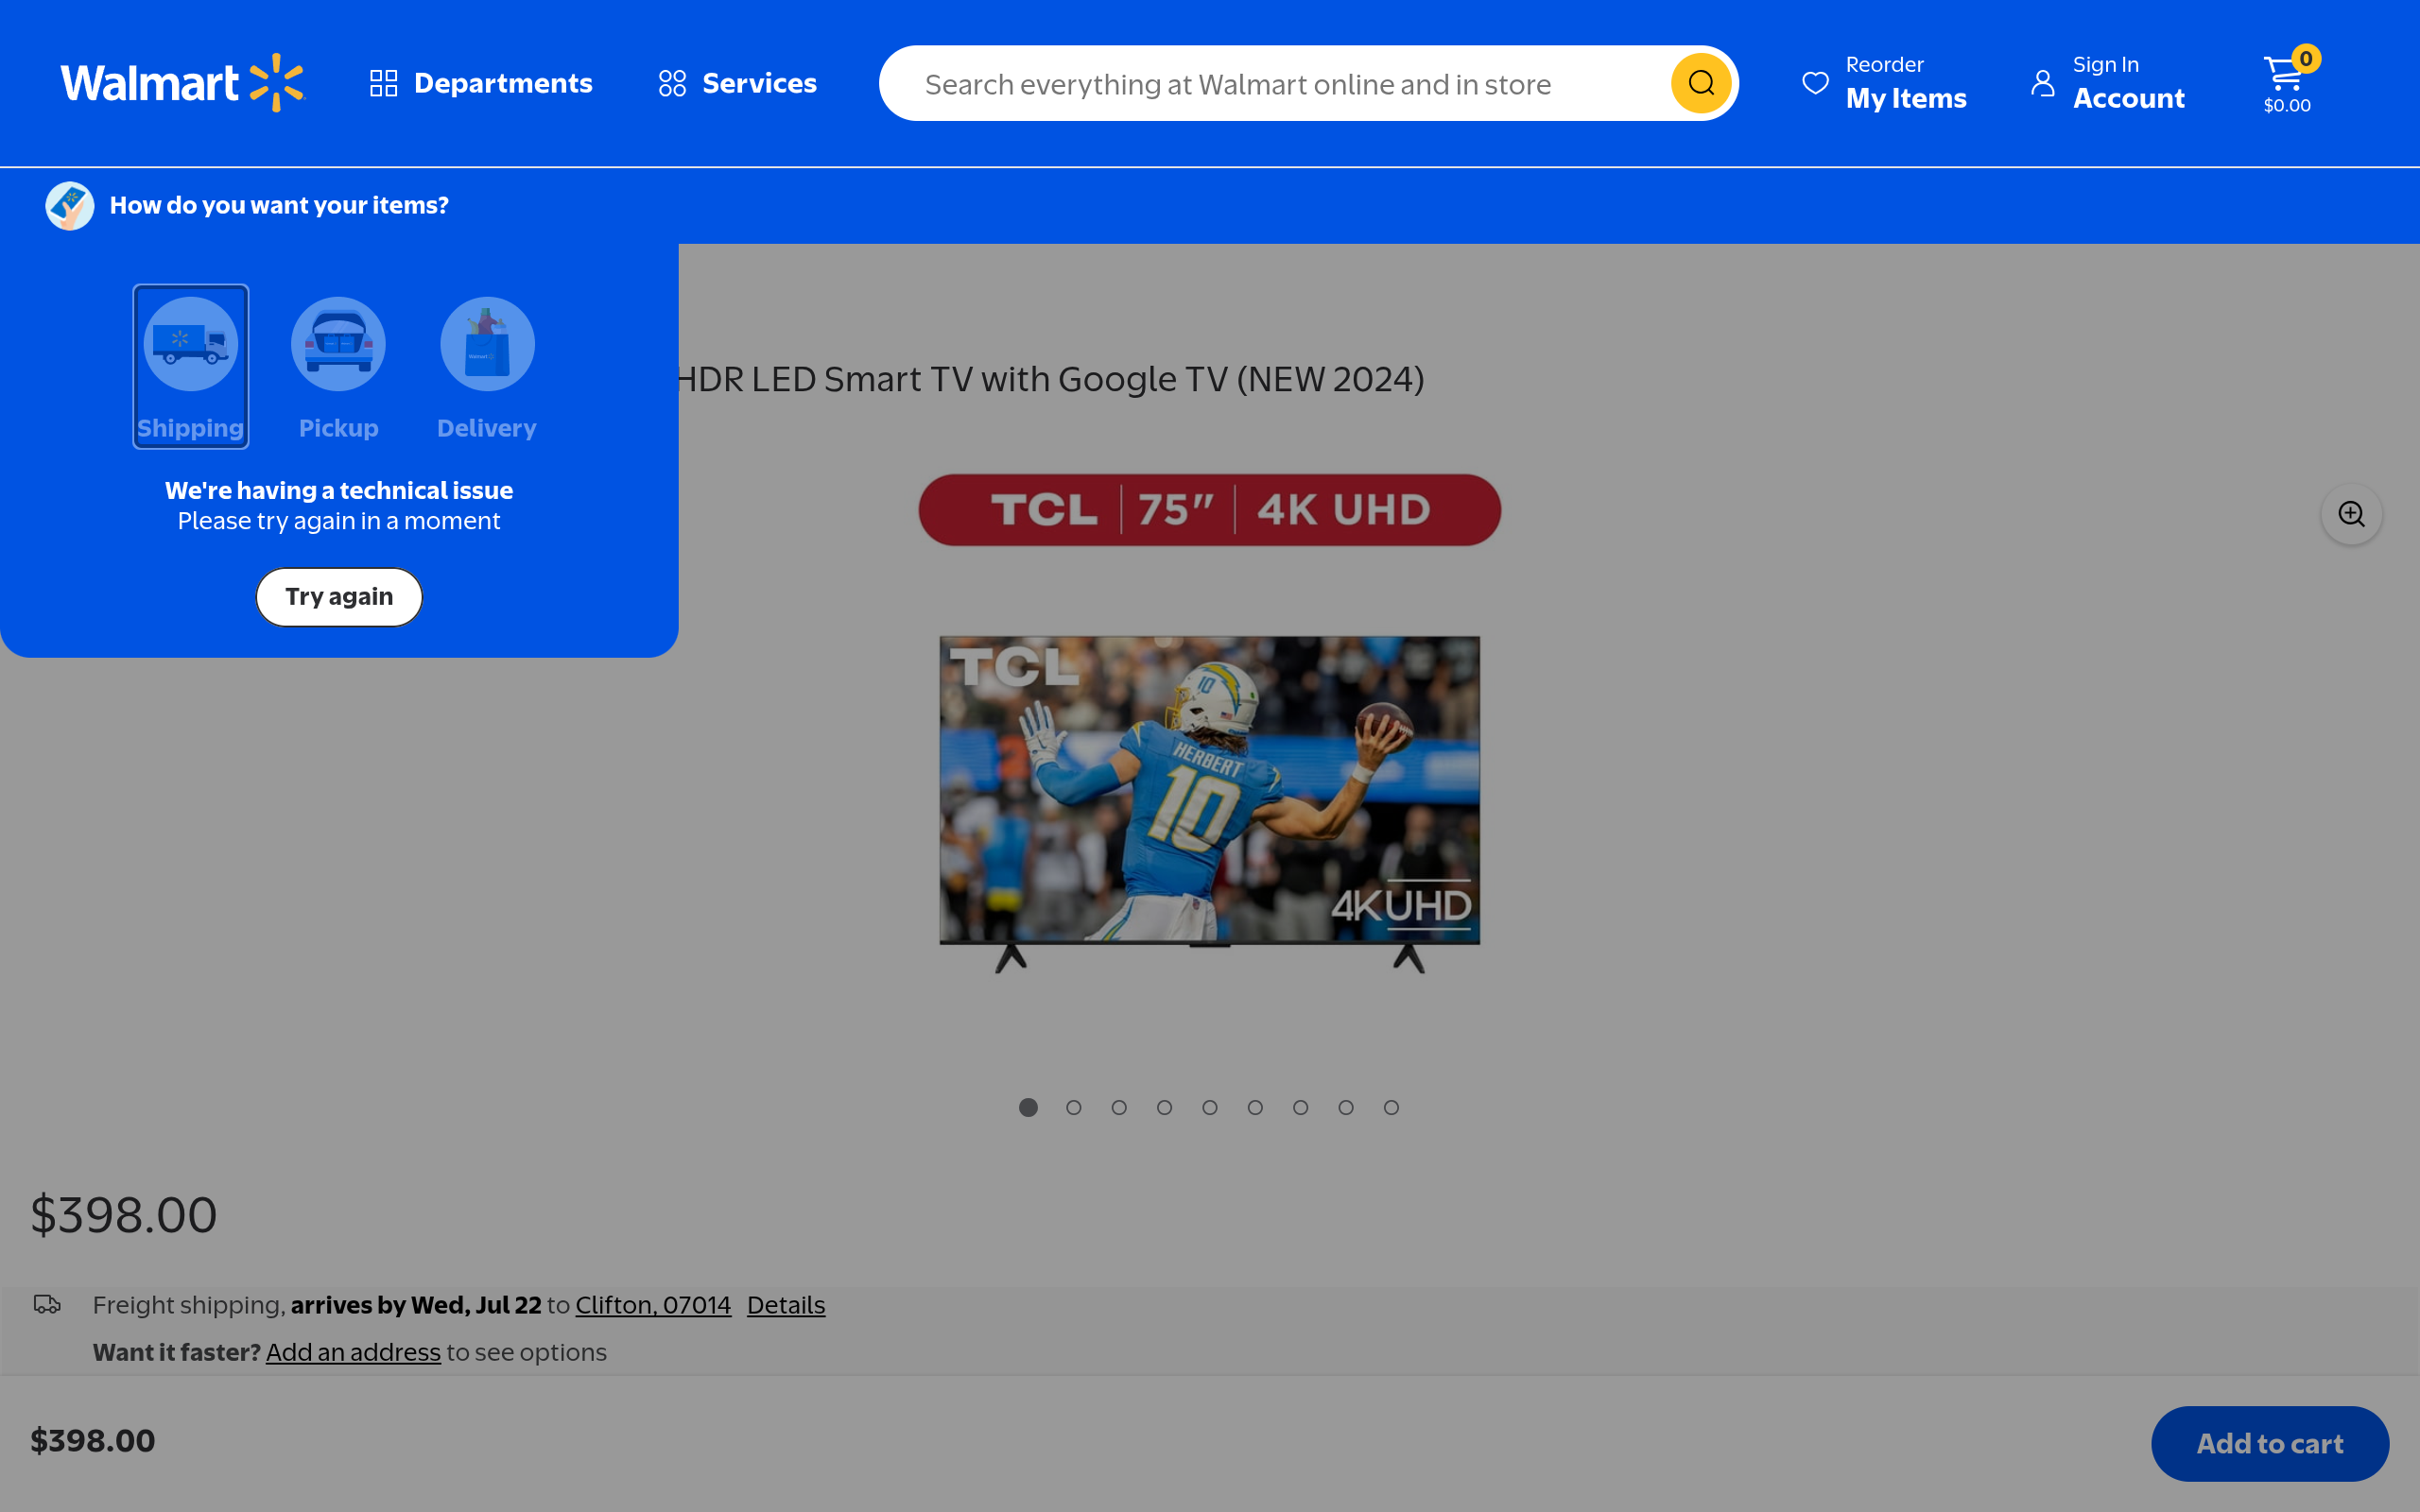Click the Add an address link
Screen dimensions: 2420x1512
(353, 1352)
